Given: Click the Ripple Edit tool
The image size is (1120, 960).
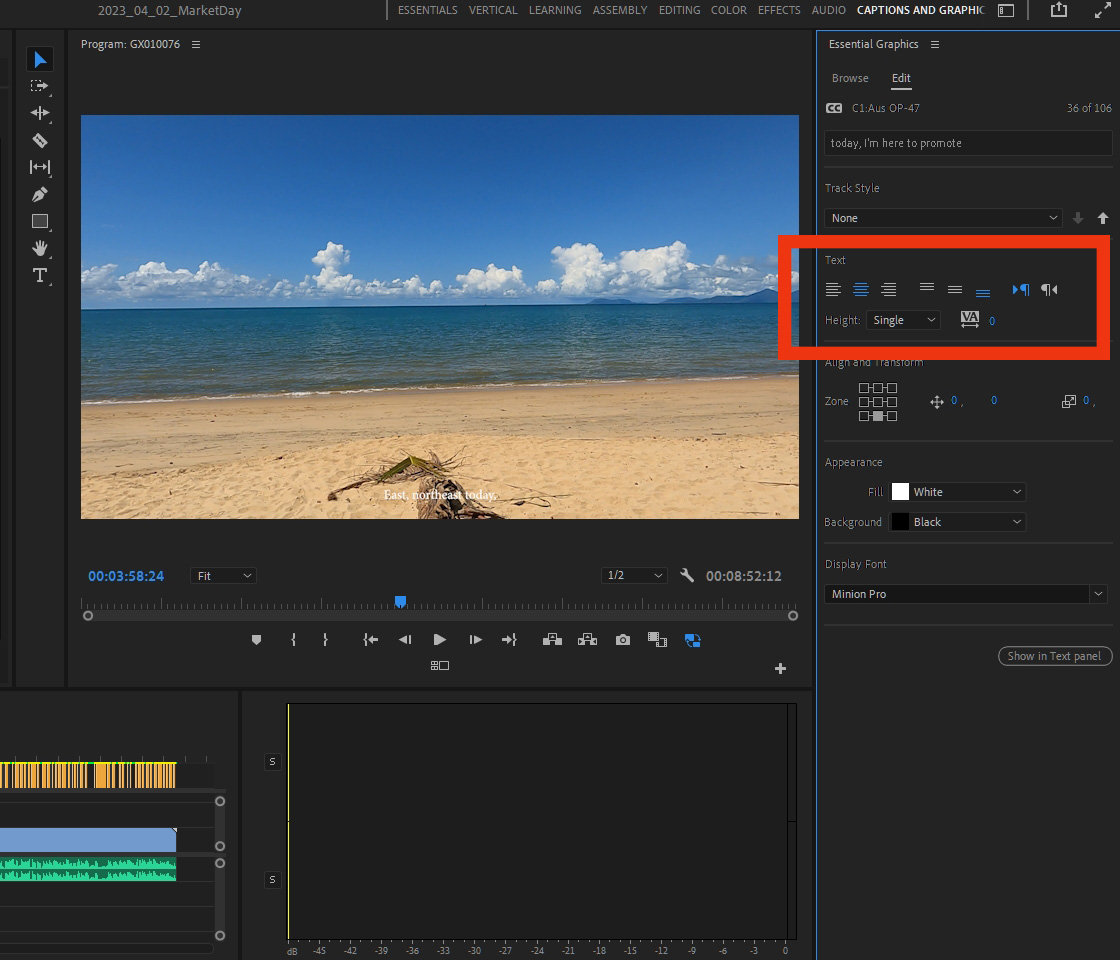Looking at the screenshot, I should click(40, 114).
